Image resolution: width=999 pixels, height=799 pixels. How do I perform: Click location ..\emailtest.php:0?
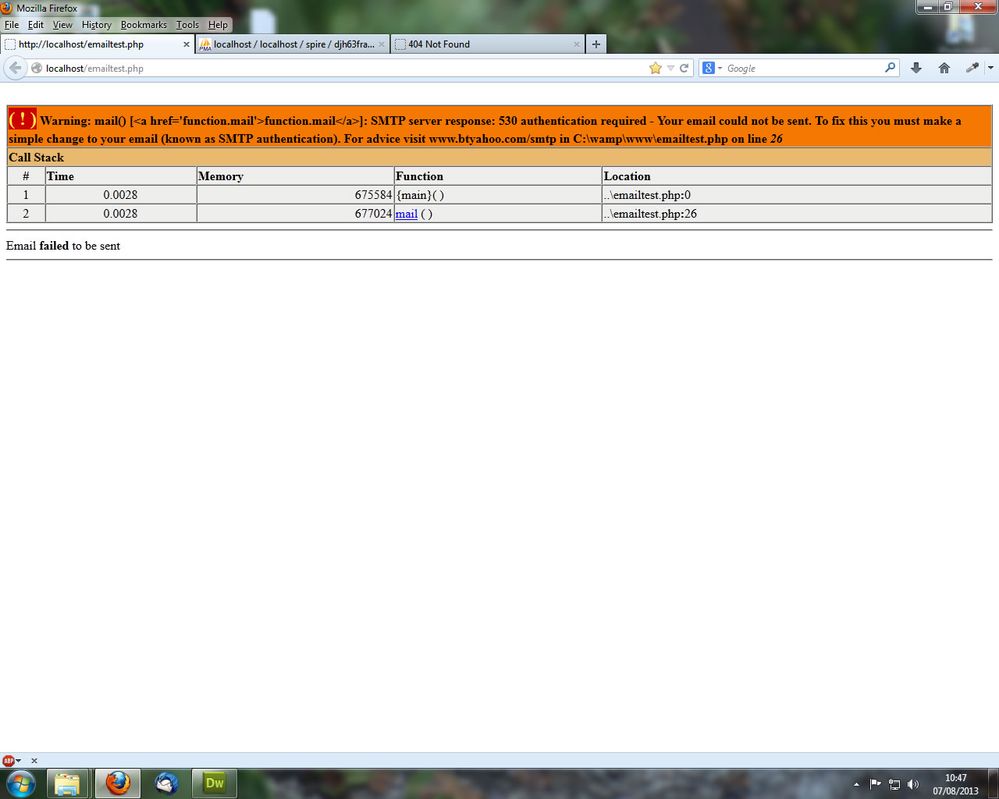coord(647,195)
